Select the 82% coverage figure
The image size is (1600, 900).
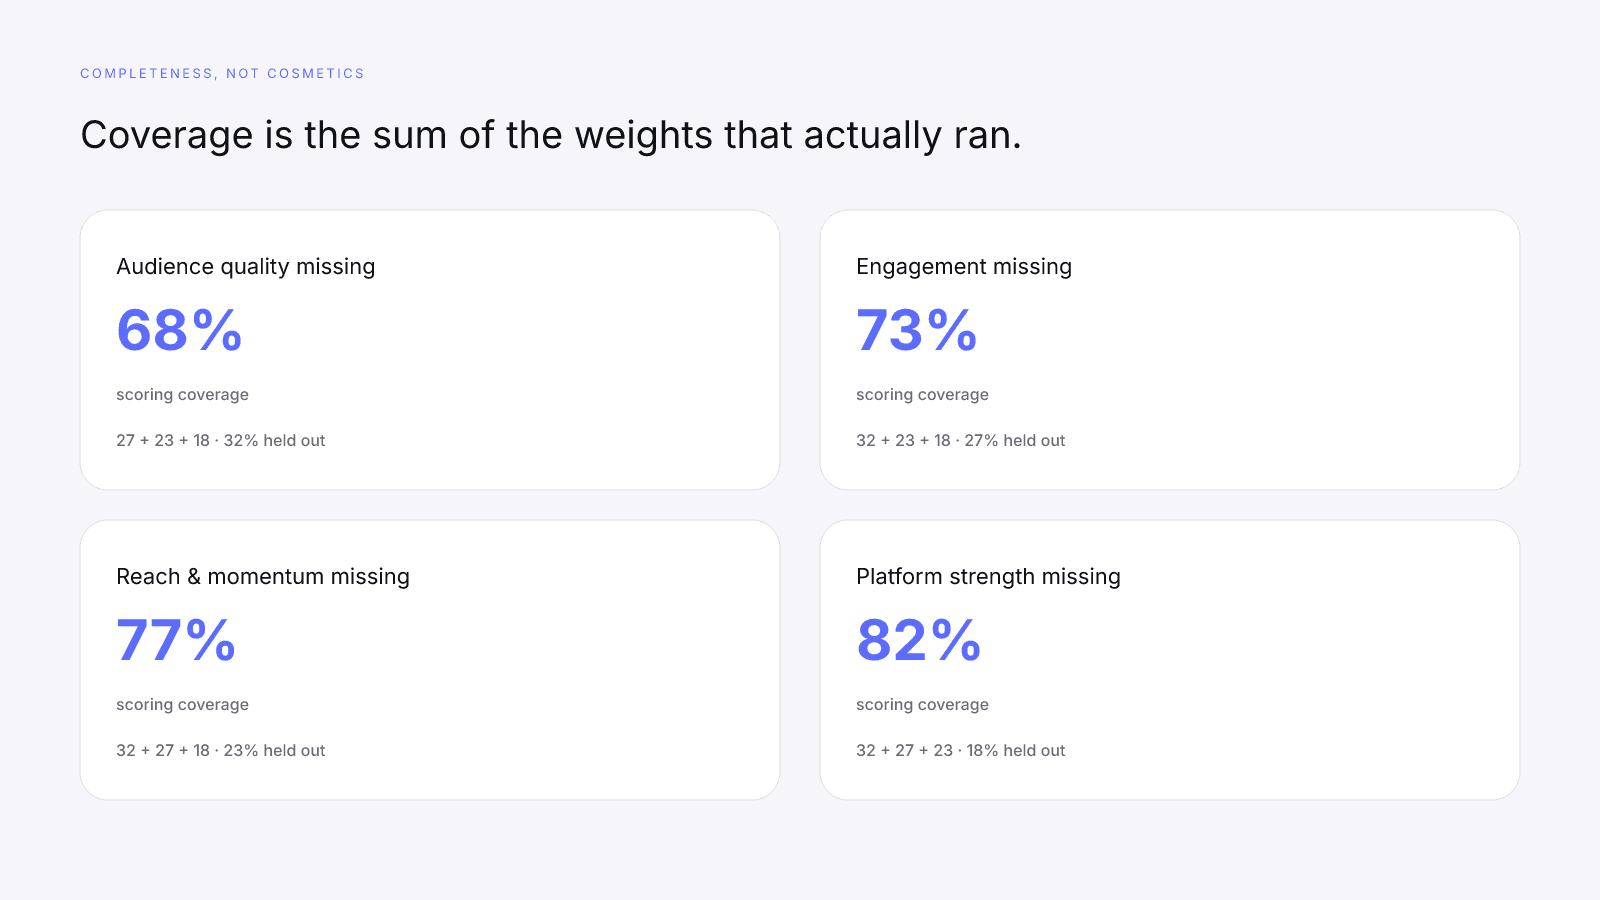pos(919,640)
